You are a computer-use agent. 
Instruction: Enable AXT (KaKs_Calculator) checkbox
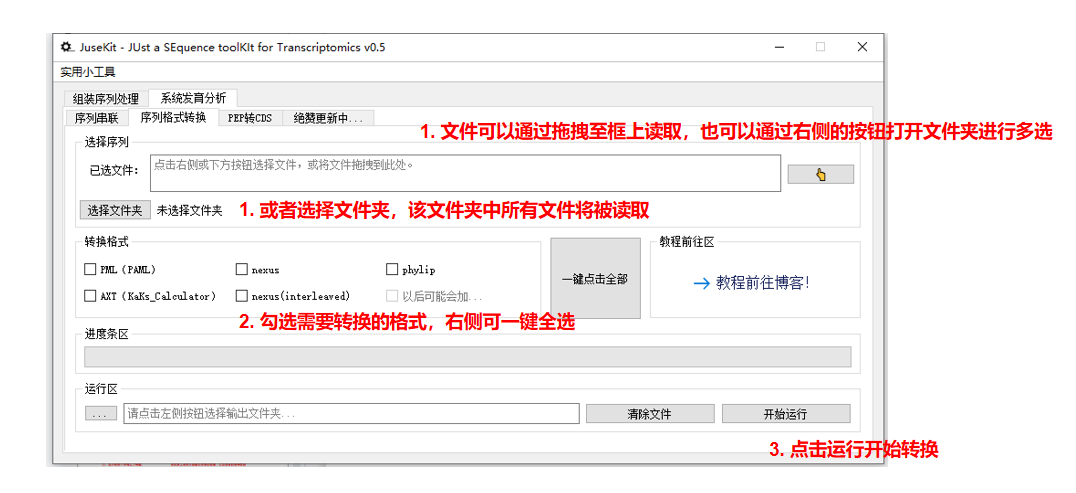pos(91,296)
